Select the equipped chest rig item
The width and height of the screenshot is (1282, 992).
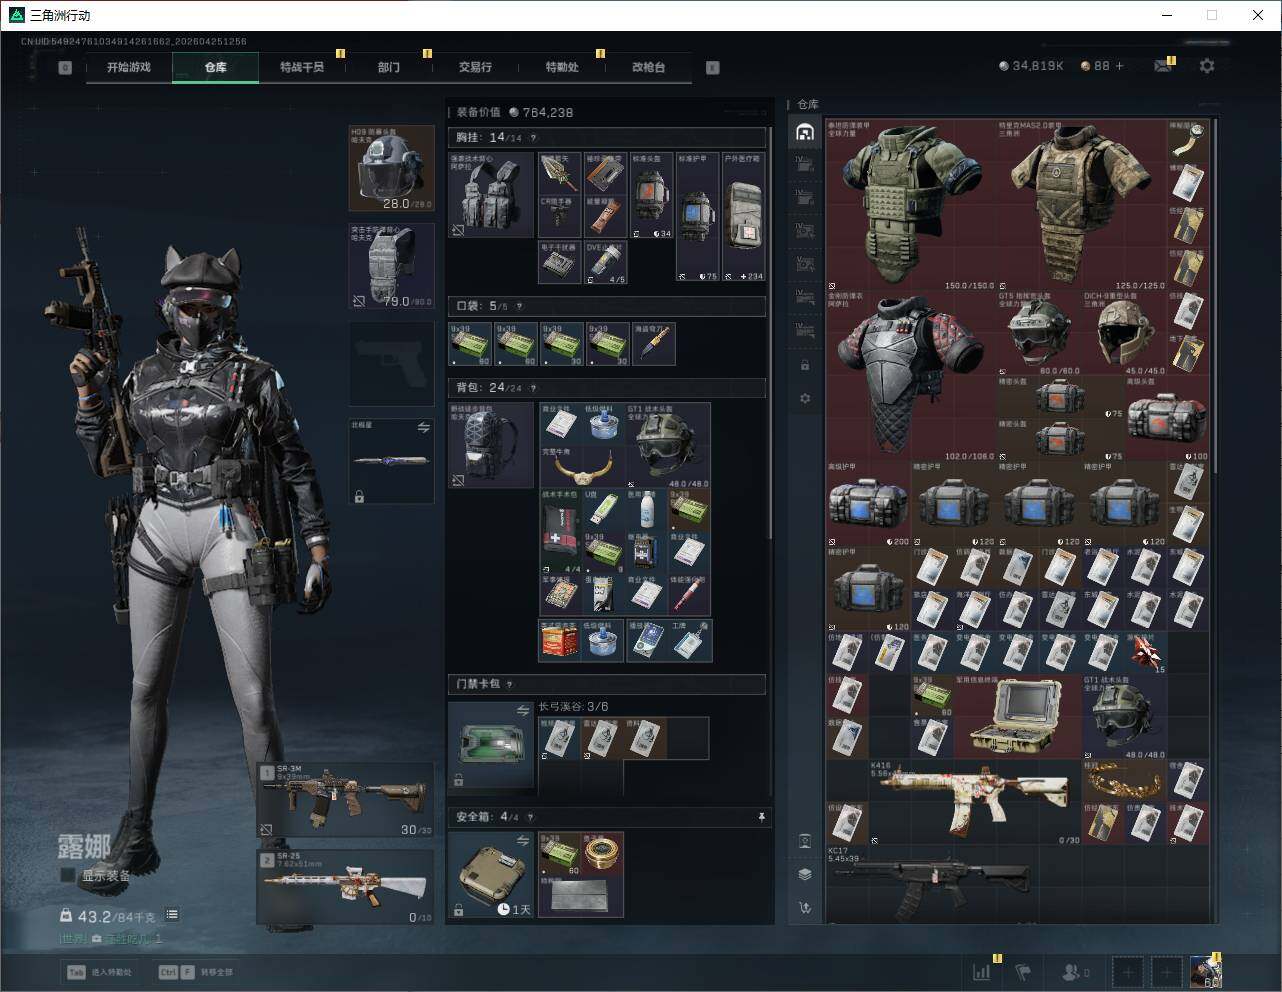click(x=491, y=195)
